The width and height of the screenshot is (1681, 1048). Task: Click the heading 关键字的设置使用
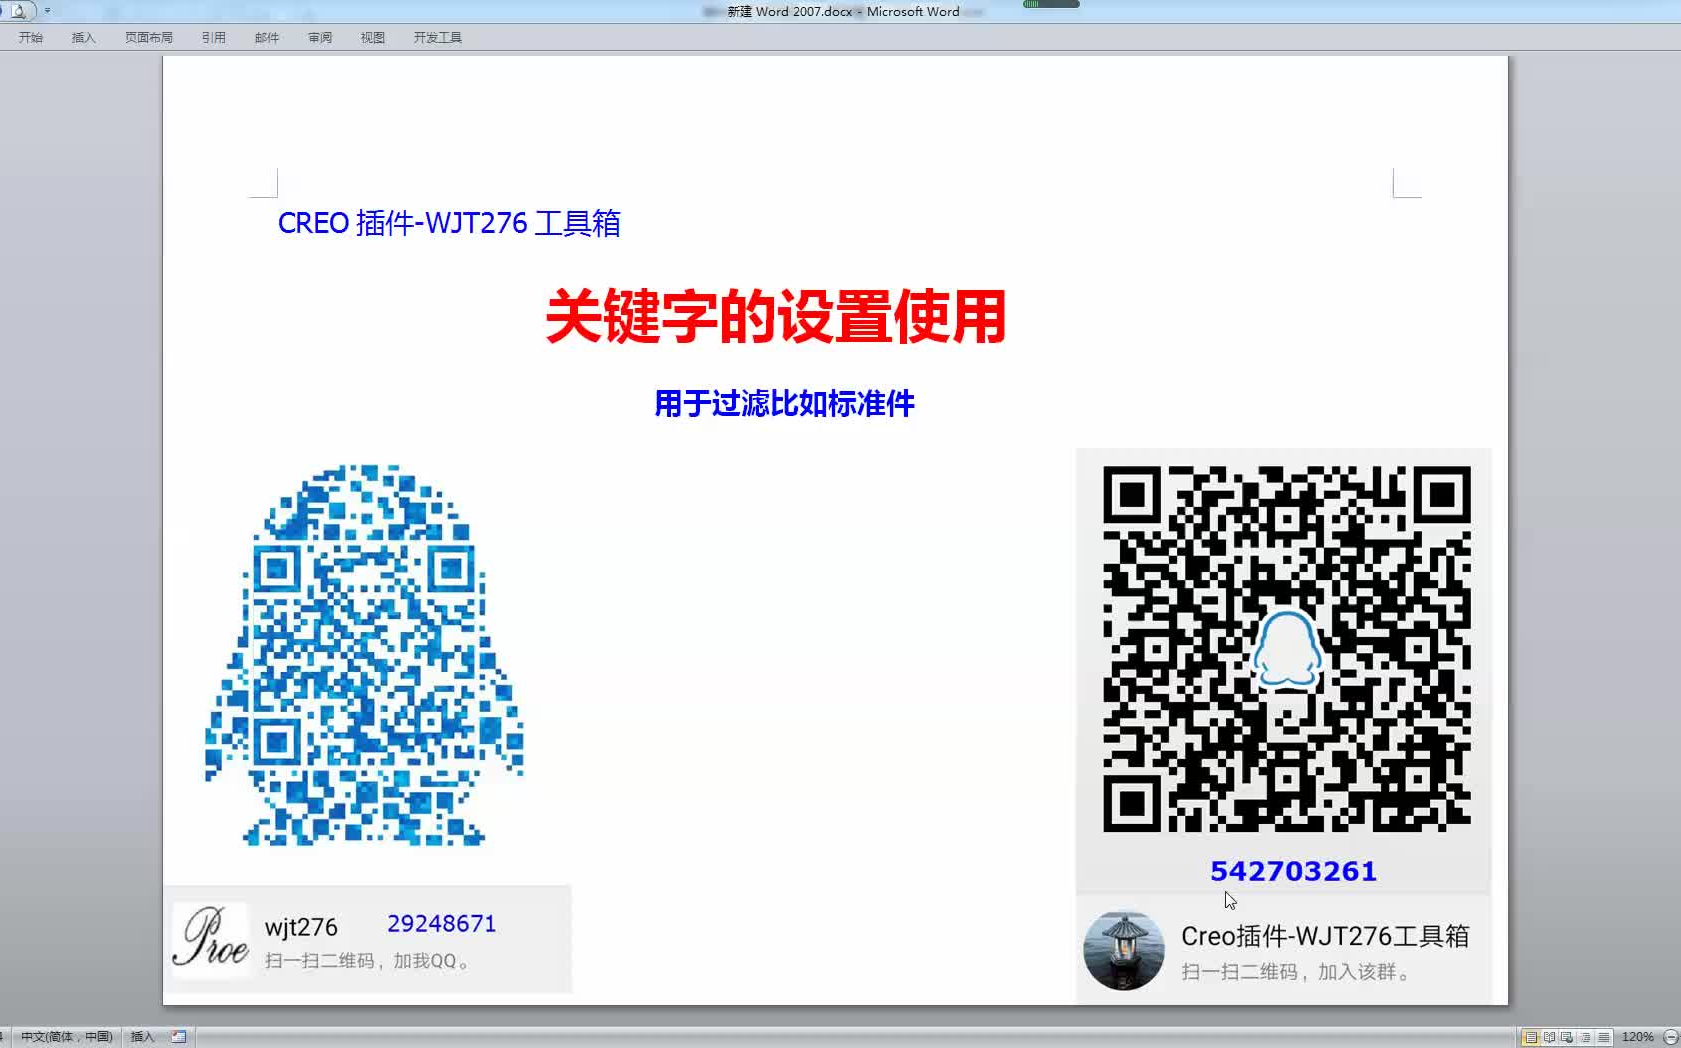(776, 317)
